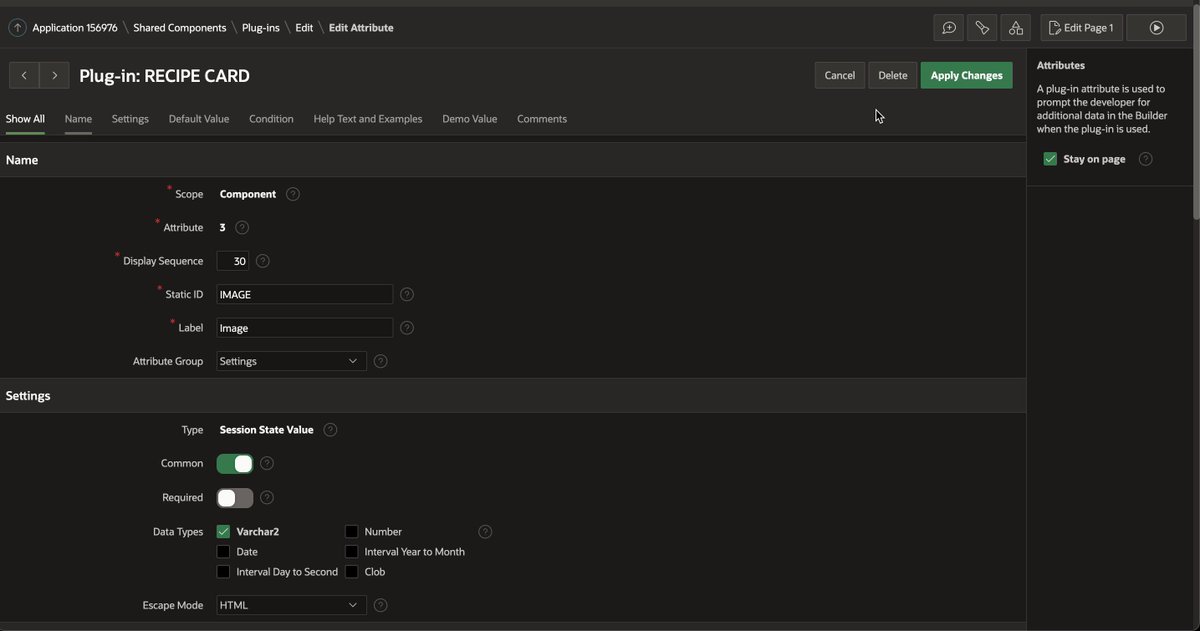
Task: Enable the Required switch
Action: tap(235, 498)
